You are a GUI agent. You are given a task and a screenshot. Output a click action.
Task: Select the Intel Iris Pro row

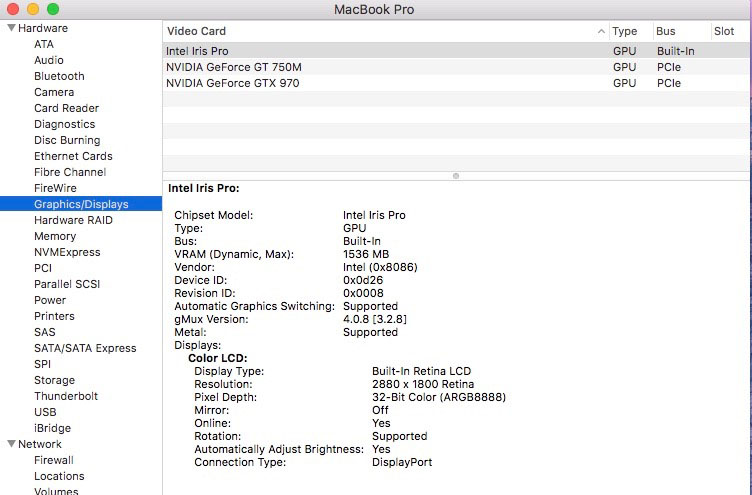point(456,51)
